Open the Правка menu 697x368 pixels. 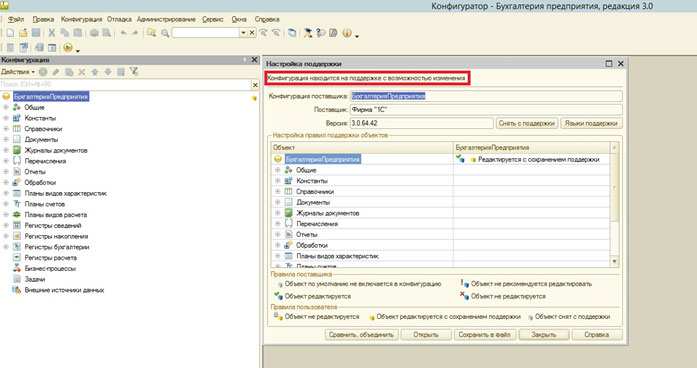(x=43, y=20)
